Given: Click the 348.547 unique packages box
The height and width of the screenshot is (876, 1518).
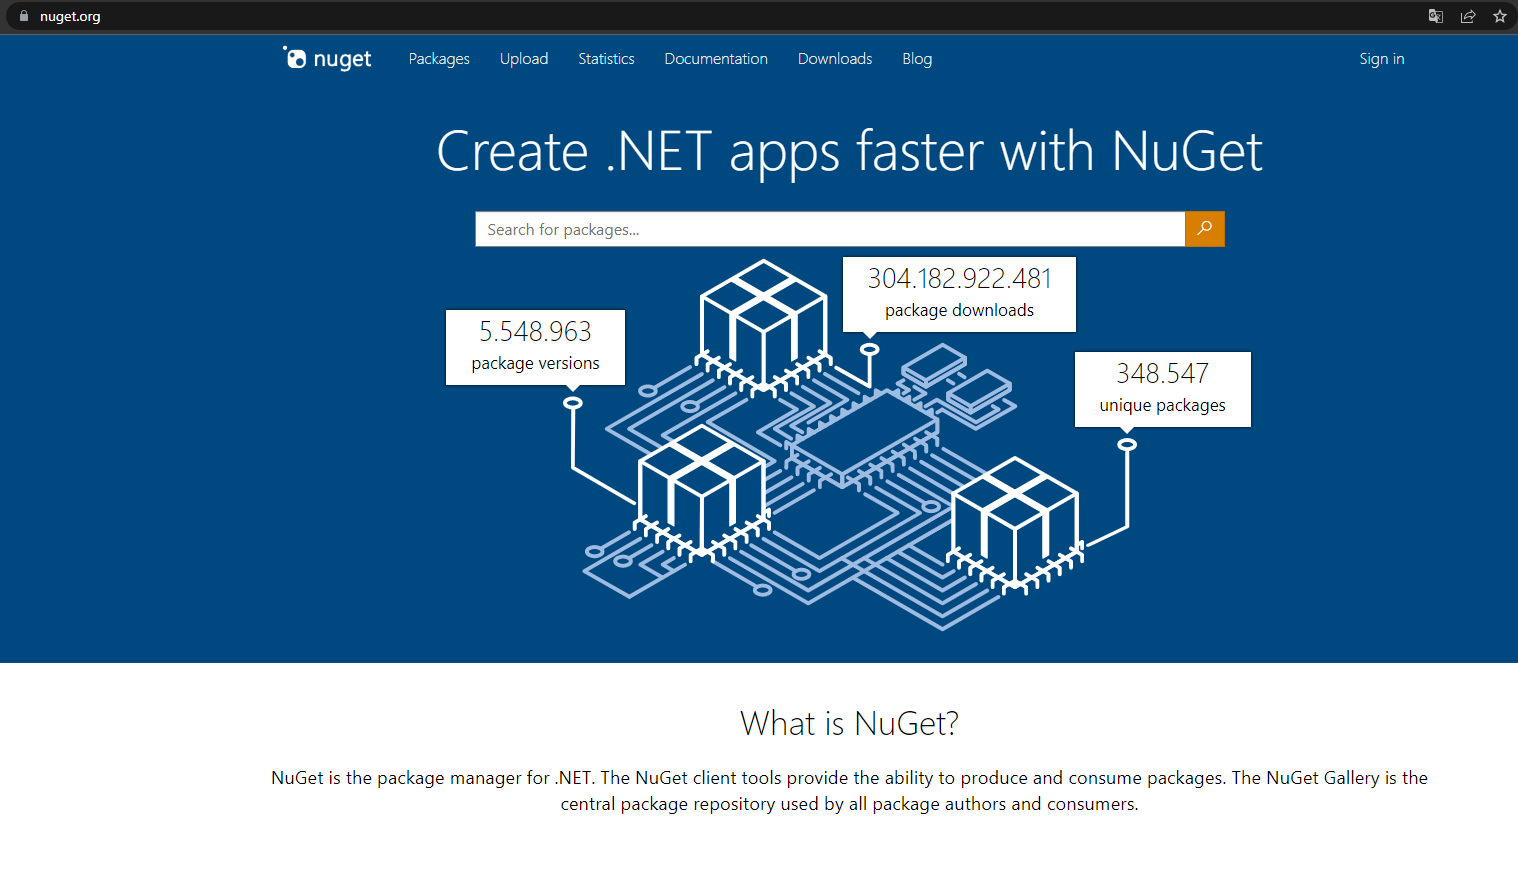Looking at the screenshot, I should tap(1162, 389).
